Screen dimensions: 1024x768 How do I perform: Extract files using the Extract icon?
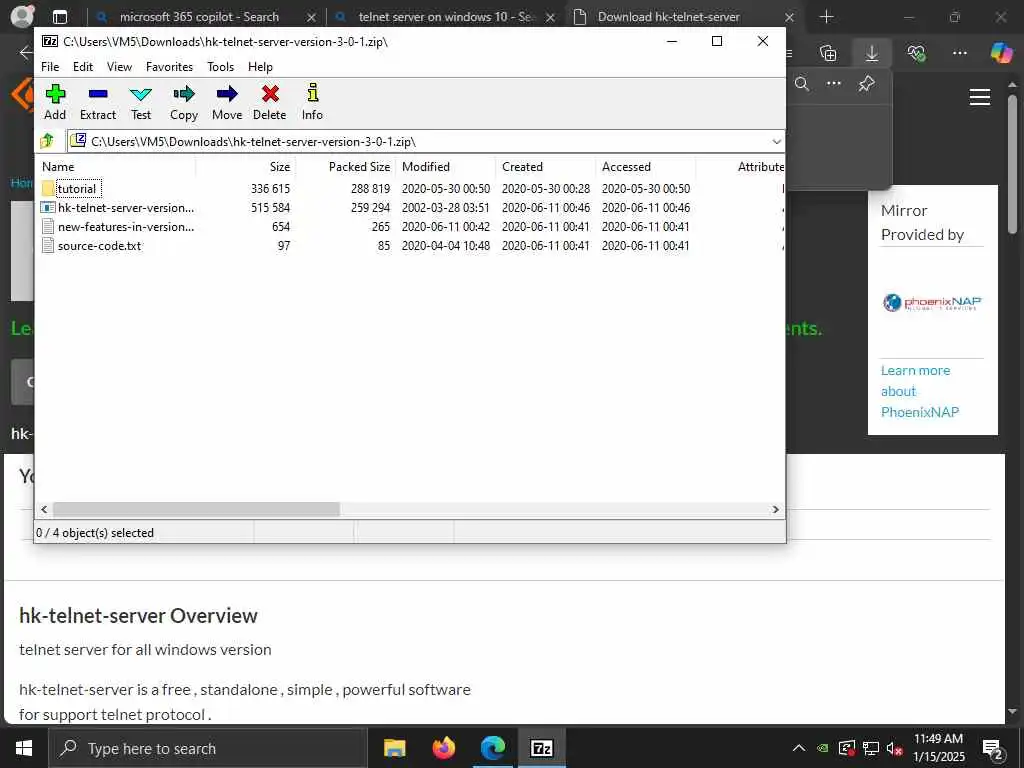pyautogui.click(x=98, y=95)
